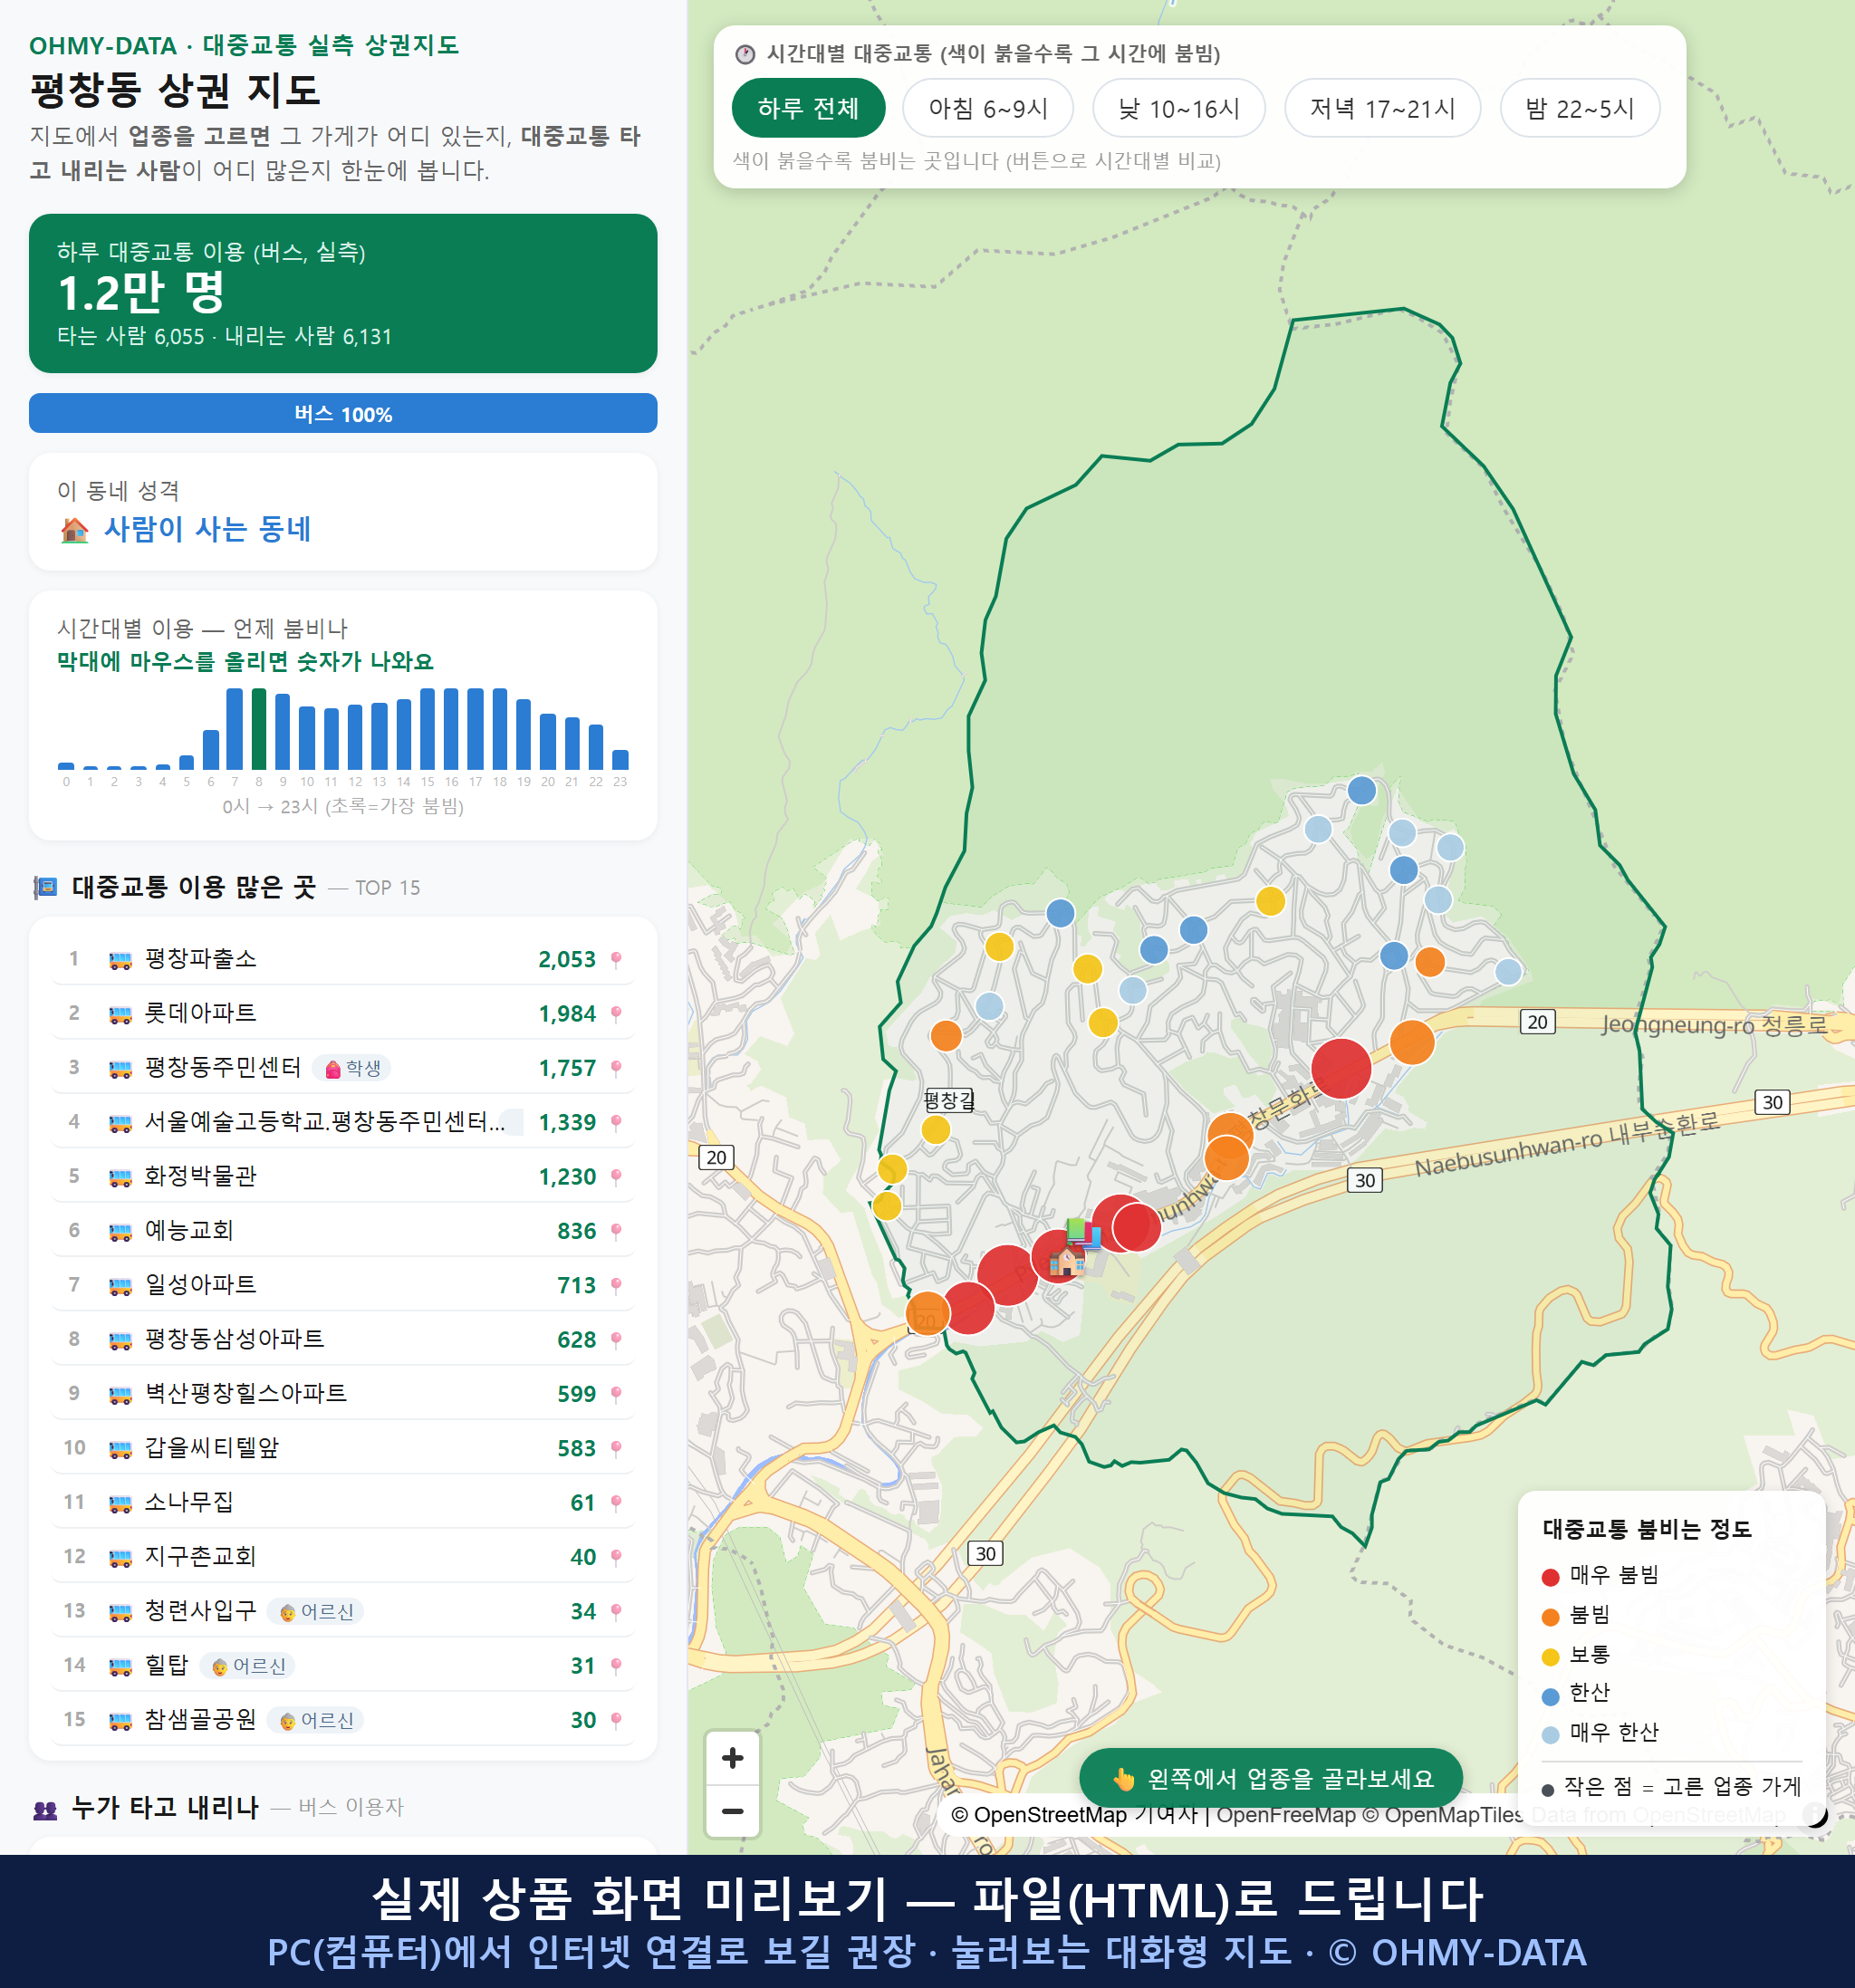Open the 서울예술고등학교.평창동주민센터 row

coord(343,1122)
